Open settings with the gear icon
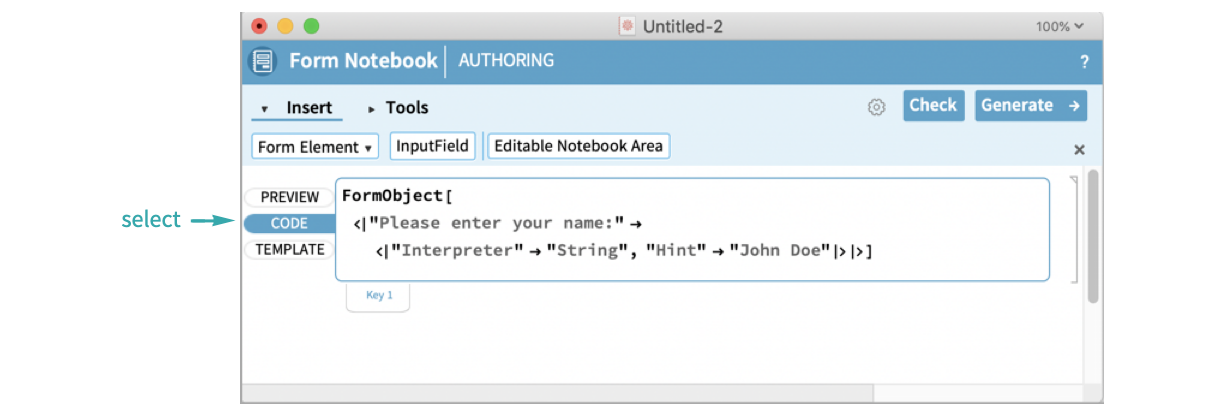The width and height of the screenshot is (1228, 416). 877,107
